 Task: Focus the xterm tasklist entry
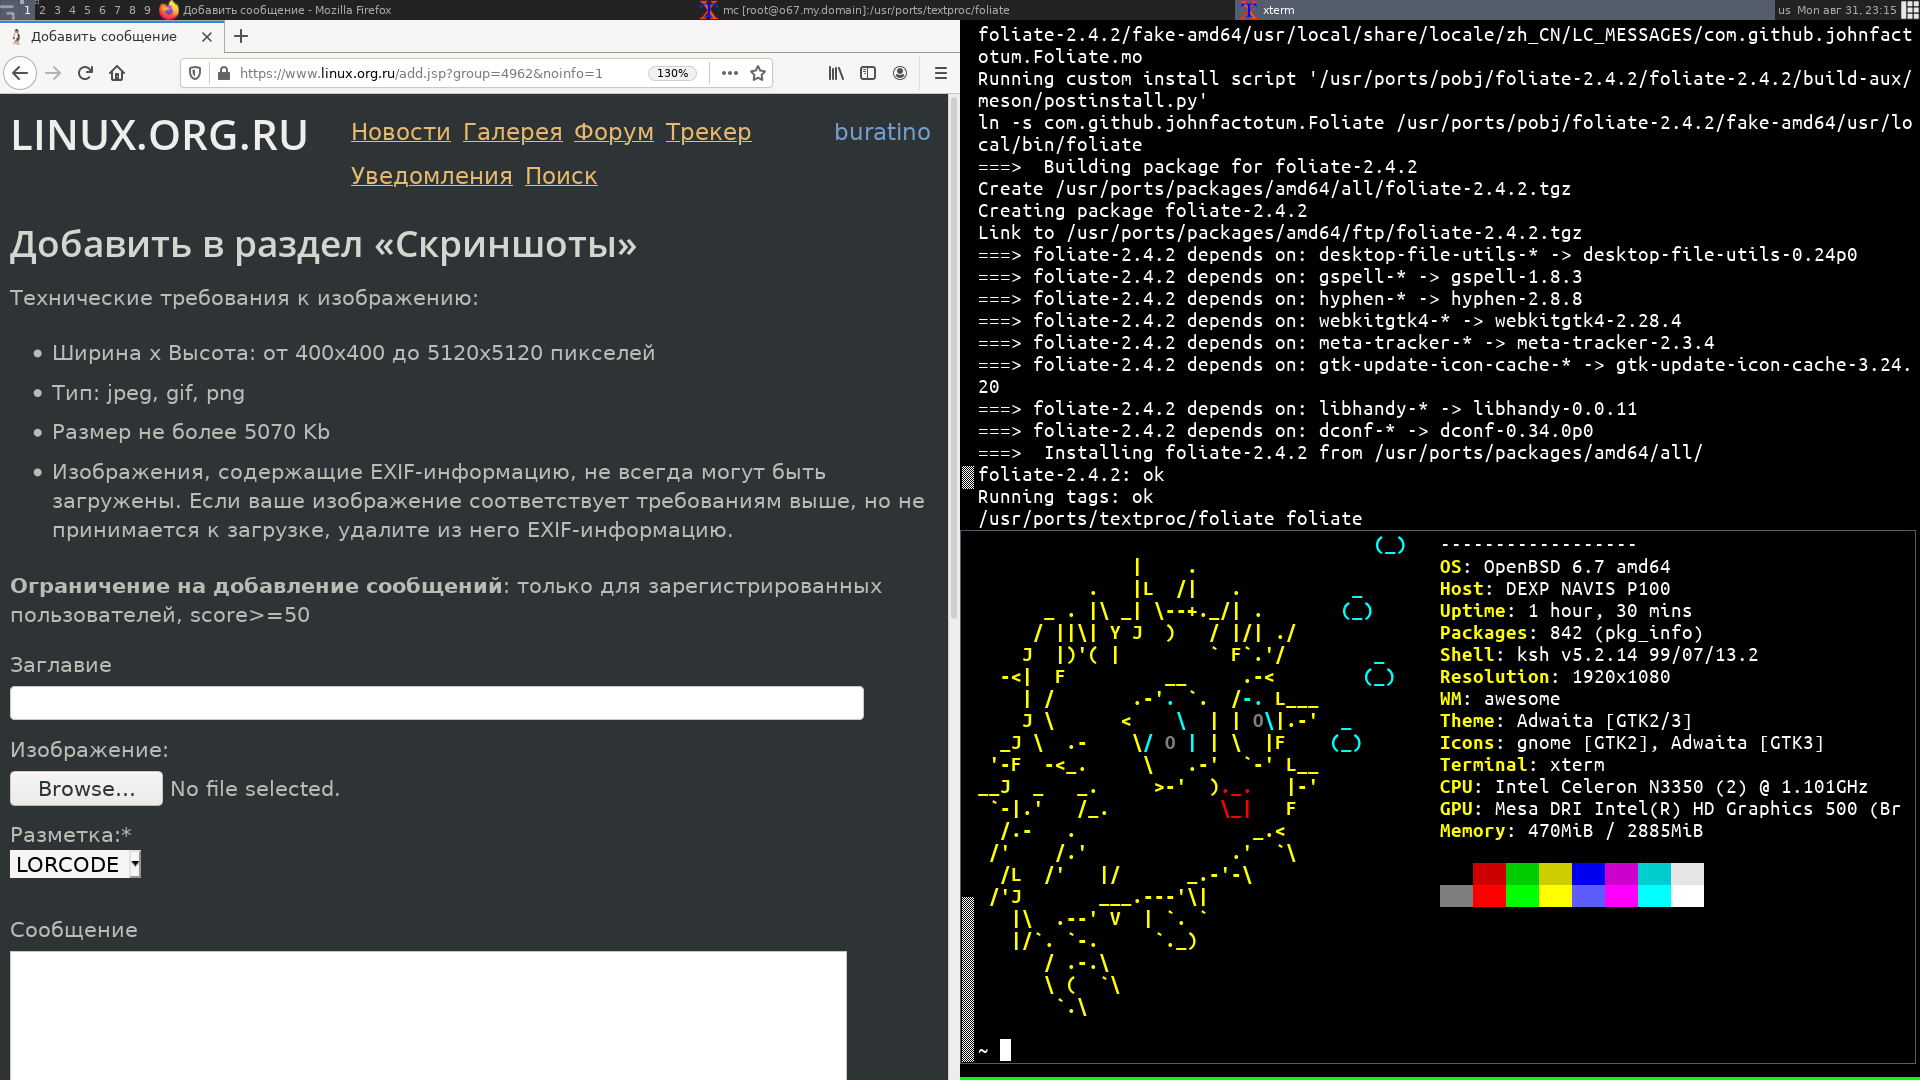1506,10
